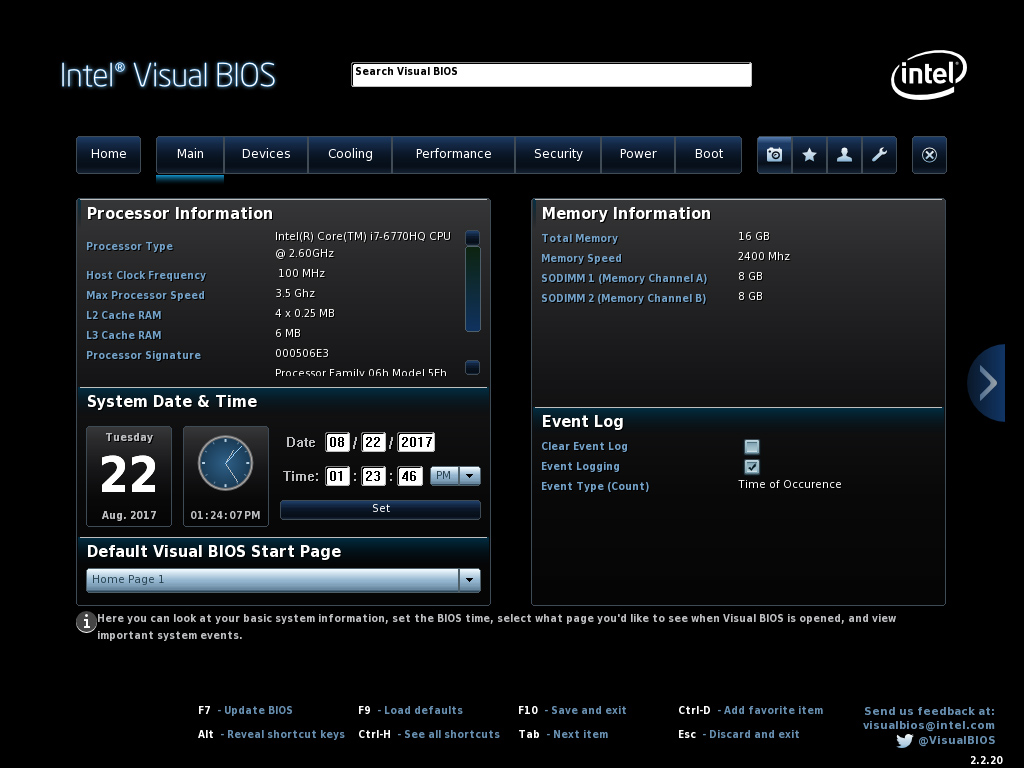The image size is (1024, 768).
Task: Disable Event Logging checkbox
Action: [x=751, y=466]
